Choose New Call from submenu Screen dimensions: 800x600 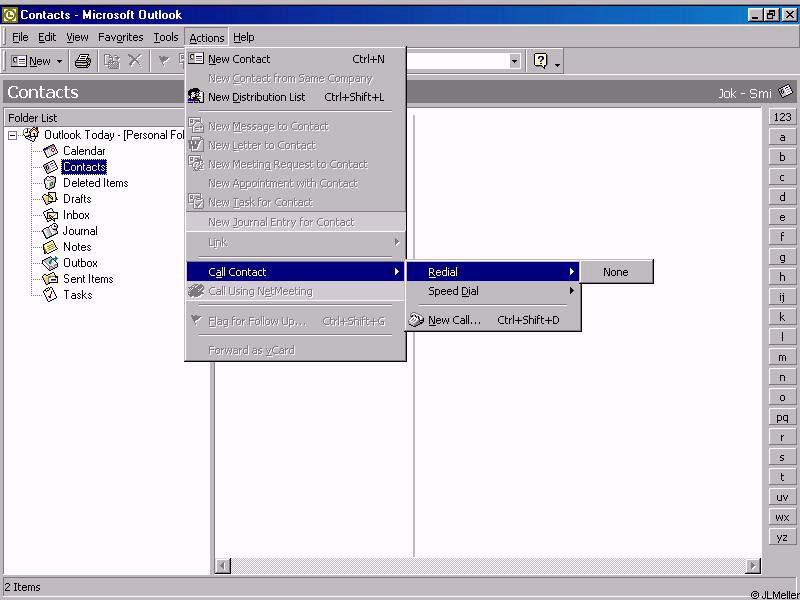(x=493, y=320)
